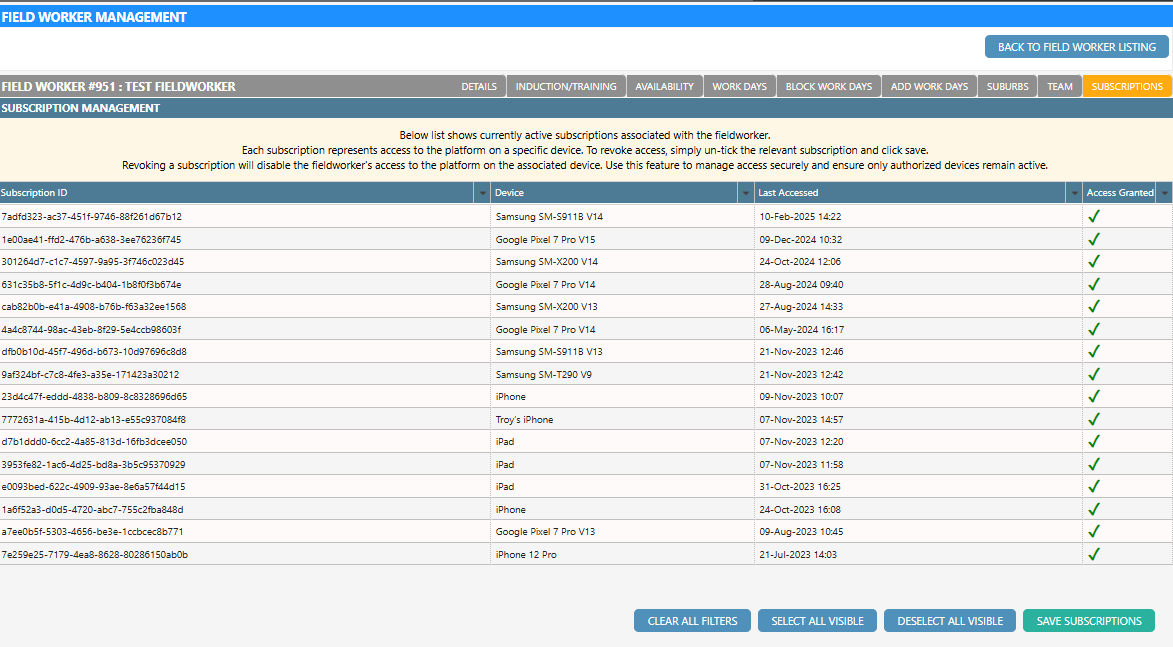
Task: Open the Induction/Training tab
Action: pos(566,87)
